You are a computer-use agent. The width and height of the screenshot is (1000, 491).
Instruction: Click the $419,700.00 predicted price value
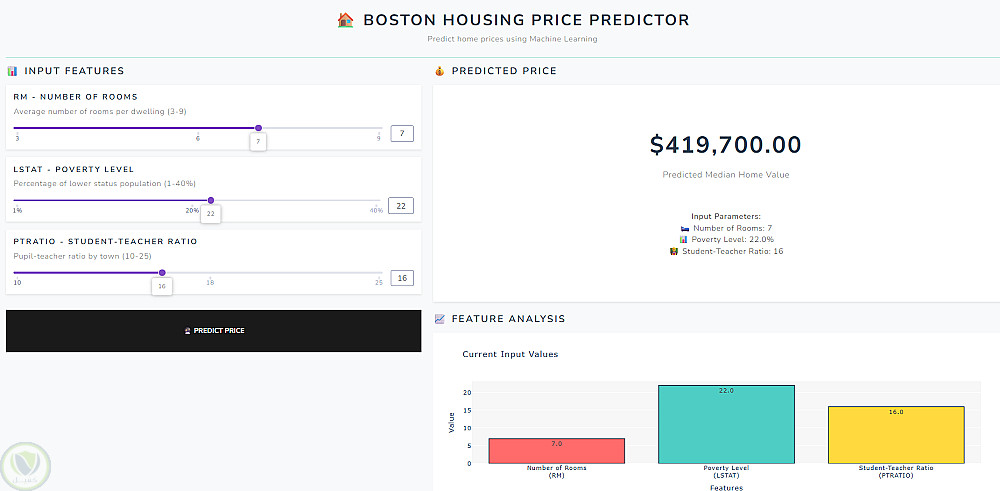pyautogui.click(x=725, y=145)
